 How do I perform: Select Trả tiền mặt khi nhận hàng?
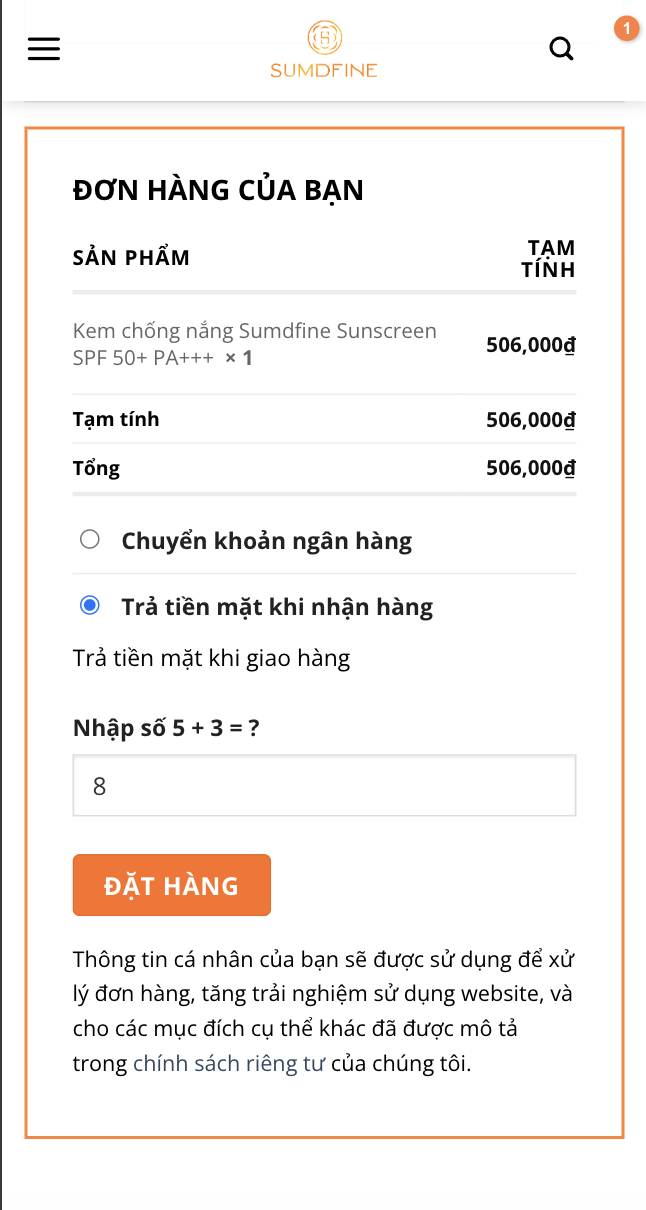pyautogui.click(x=90, y=605)
